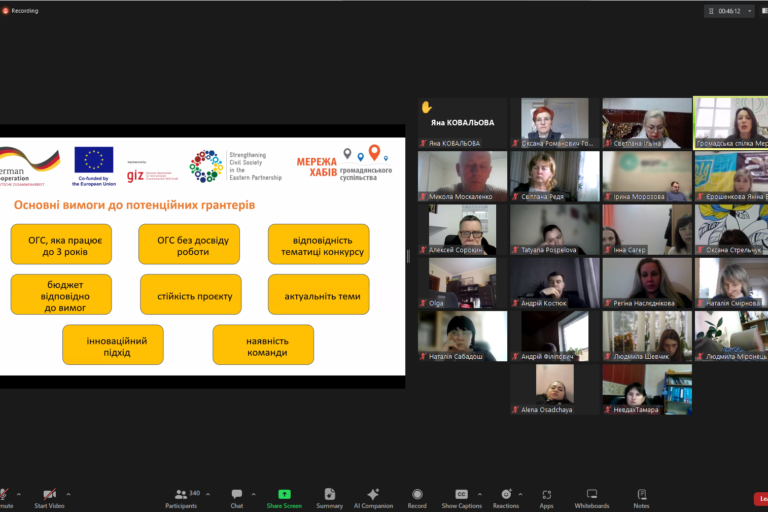Screen dimensions: 768x512
Task: Turn on Show Captions
Action: pyautogui.click(x=461, y=499)
